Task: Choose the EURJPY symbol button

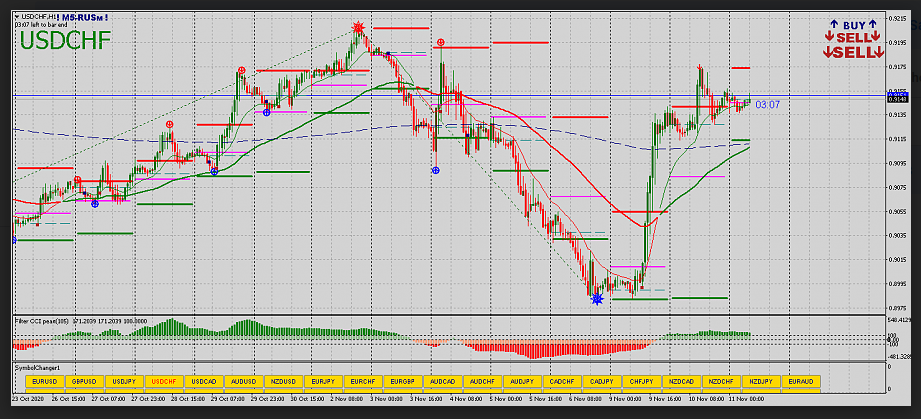Action: (323, 381)
